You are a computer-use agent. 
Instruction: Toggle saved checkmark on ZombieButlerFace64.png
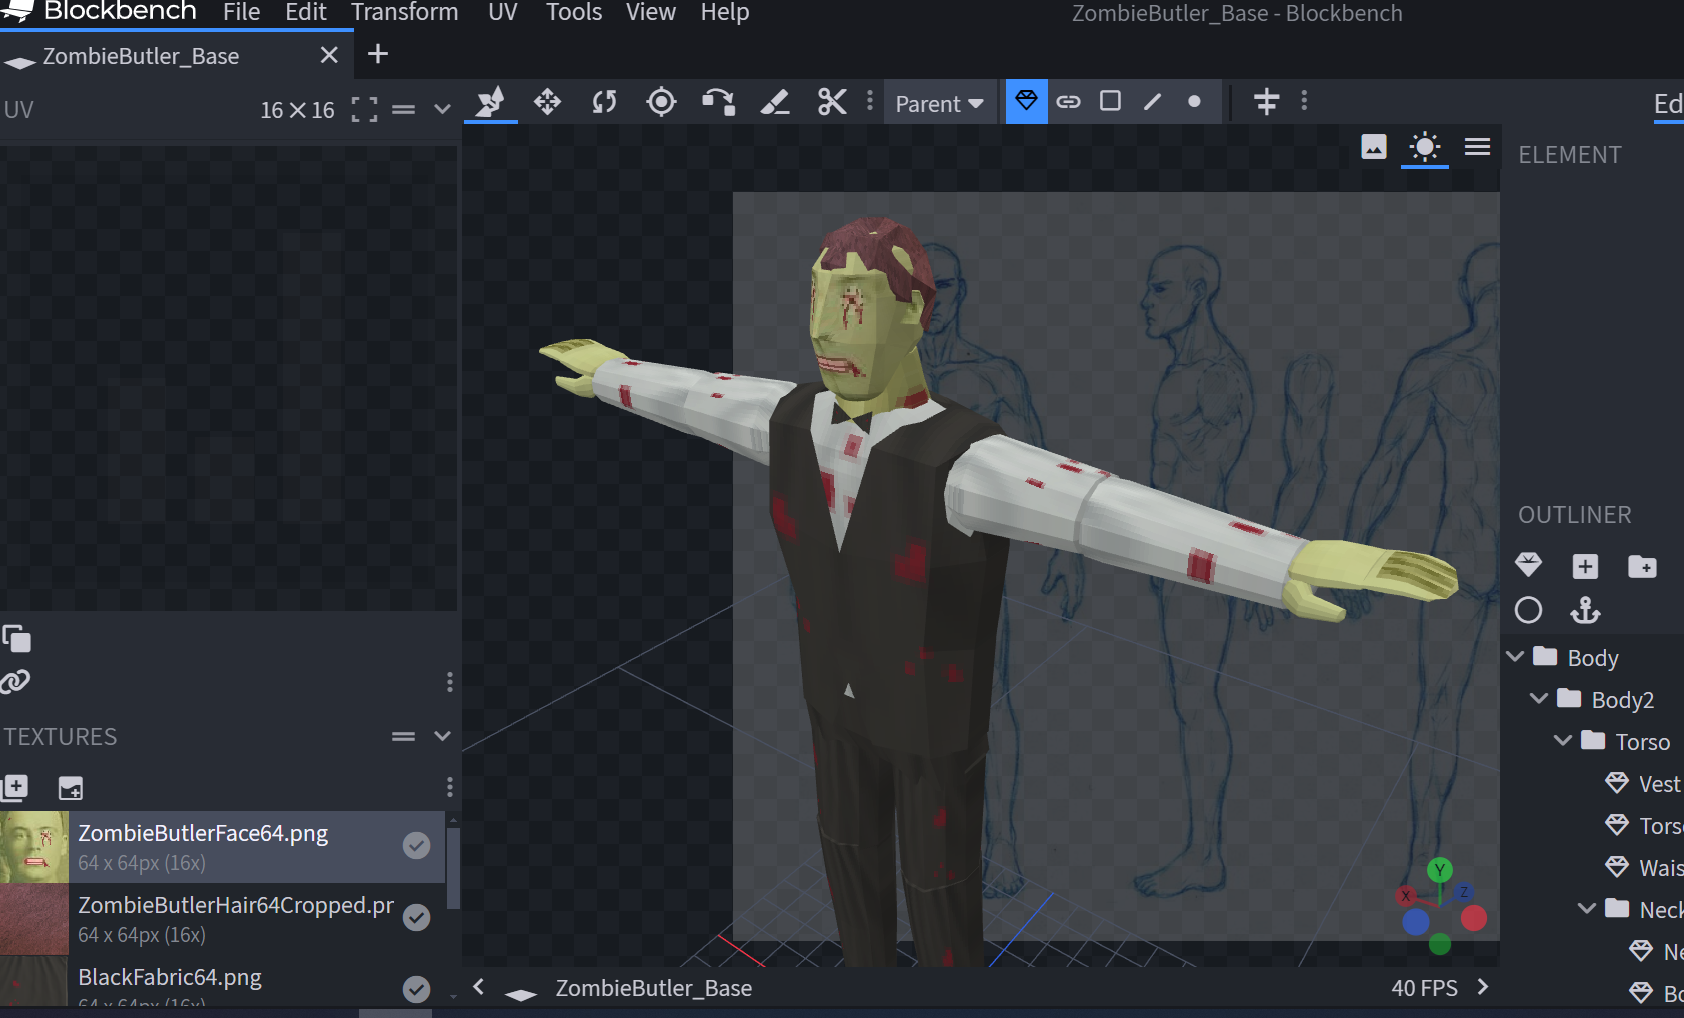click(x=416, y=846)
